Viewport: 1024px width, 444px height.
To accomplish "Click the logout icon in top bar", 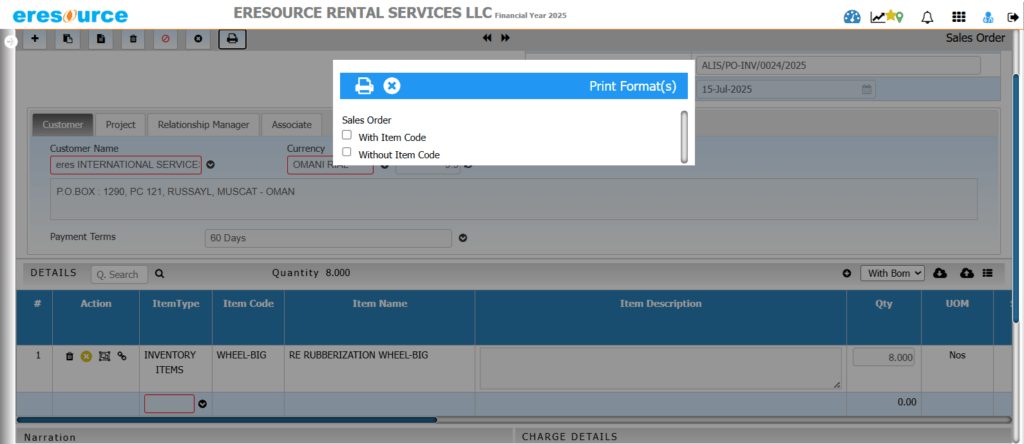I will coord(1012,17).
